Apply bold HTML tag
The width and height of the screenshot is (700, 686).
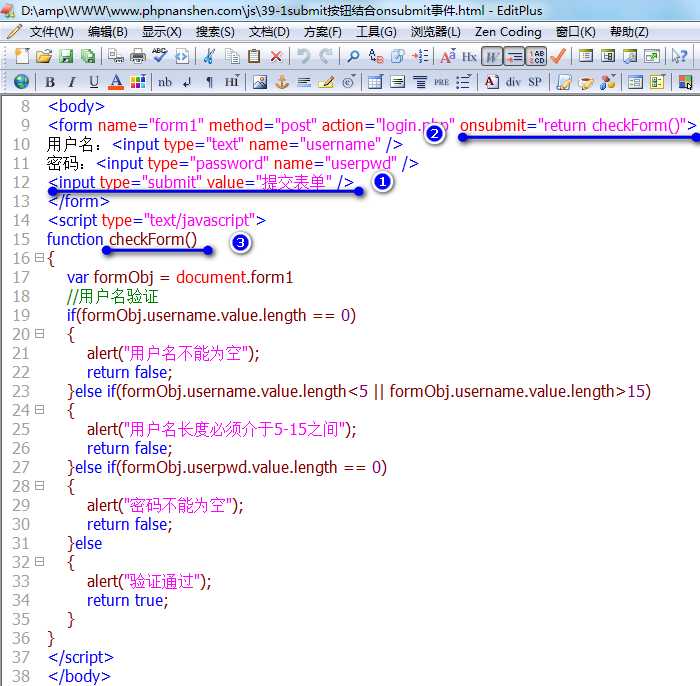[50, 82]
